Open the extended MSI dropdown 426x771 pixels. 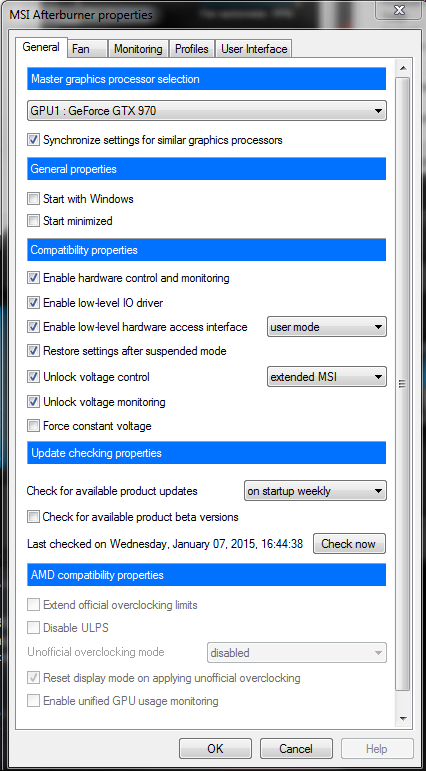(327, 377)
